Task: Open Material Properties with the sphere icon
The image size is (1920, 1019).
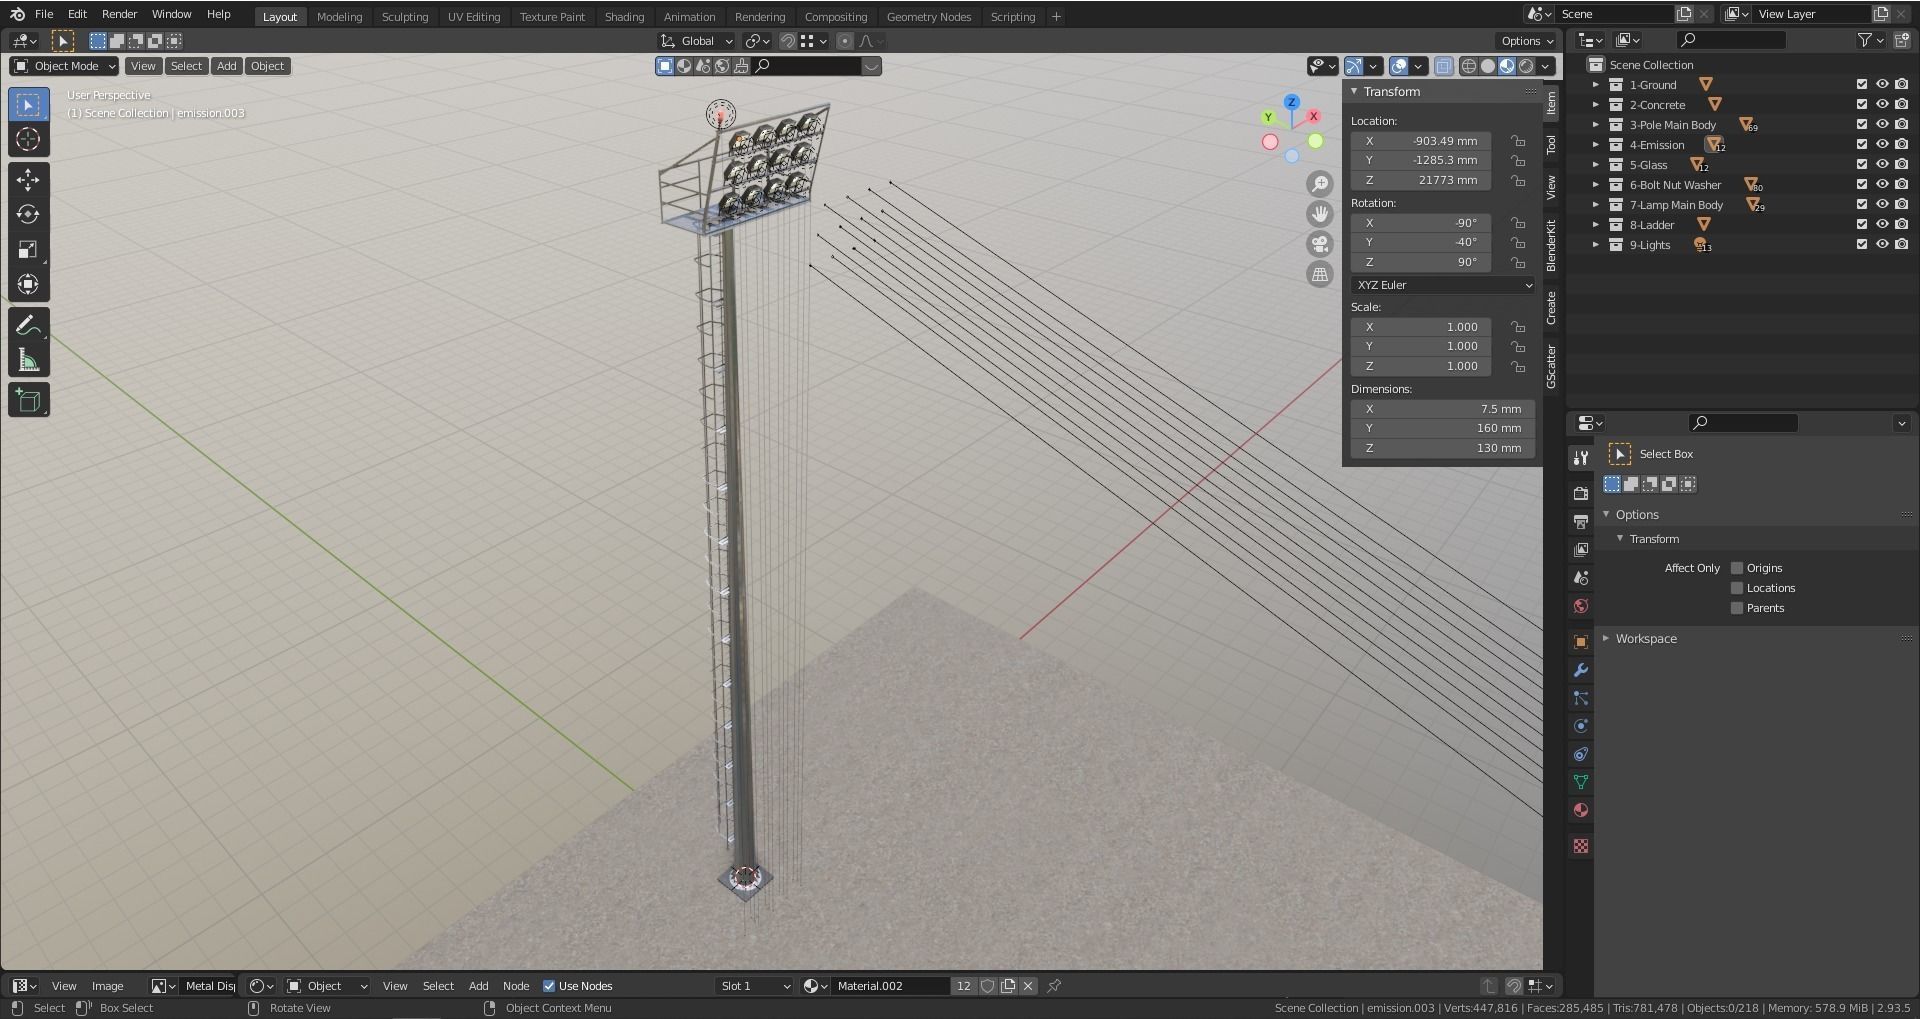Action: pyautogui.click(x=1580, y=810)
